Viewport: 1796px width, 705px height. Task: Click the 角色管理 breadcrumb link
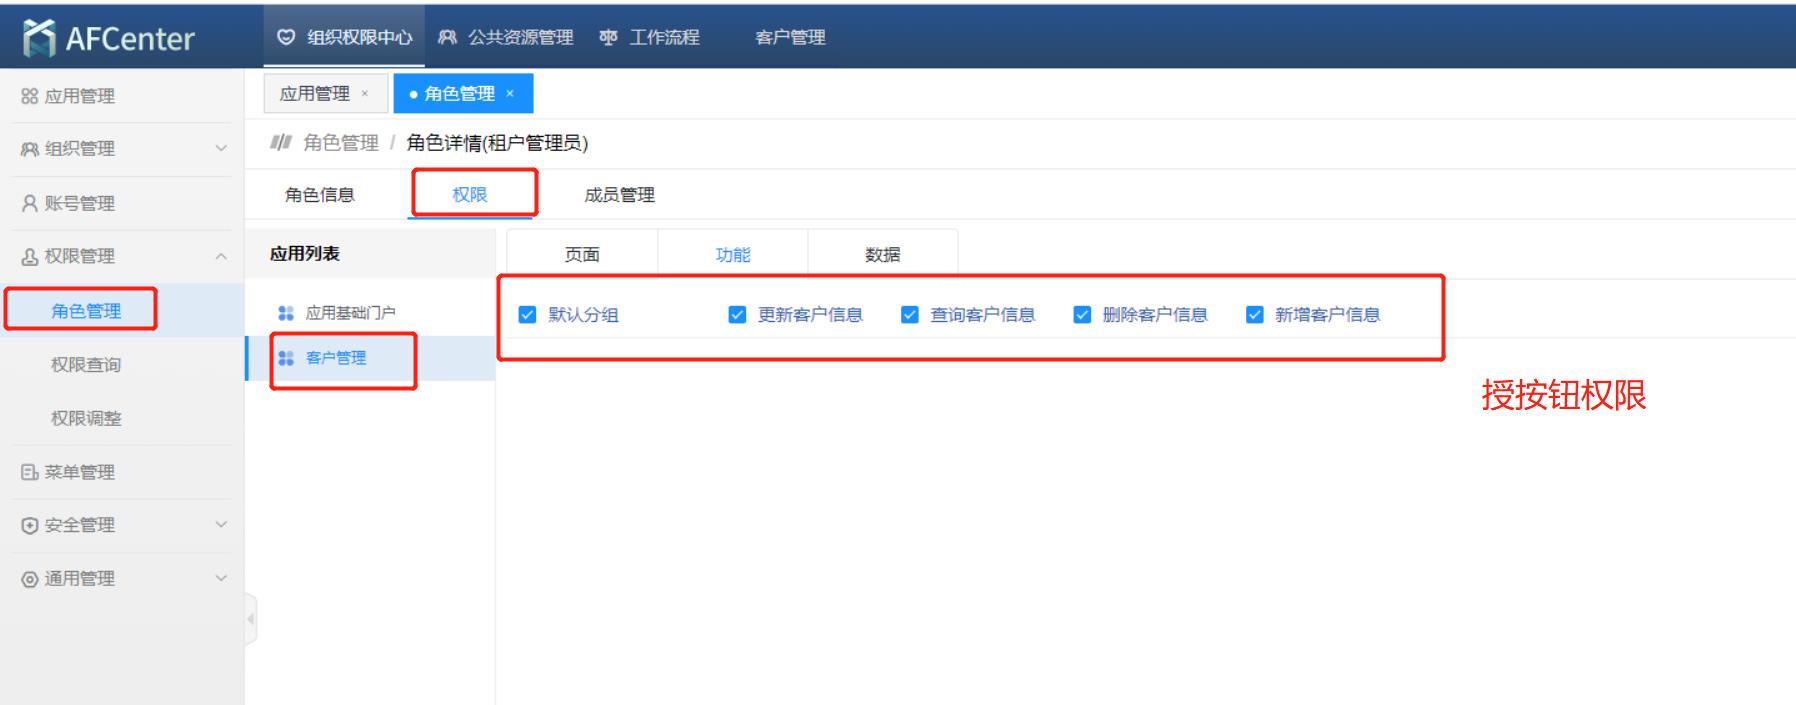[341, 143]
